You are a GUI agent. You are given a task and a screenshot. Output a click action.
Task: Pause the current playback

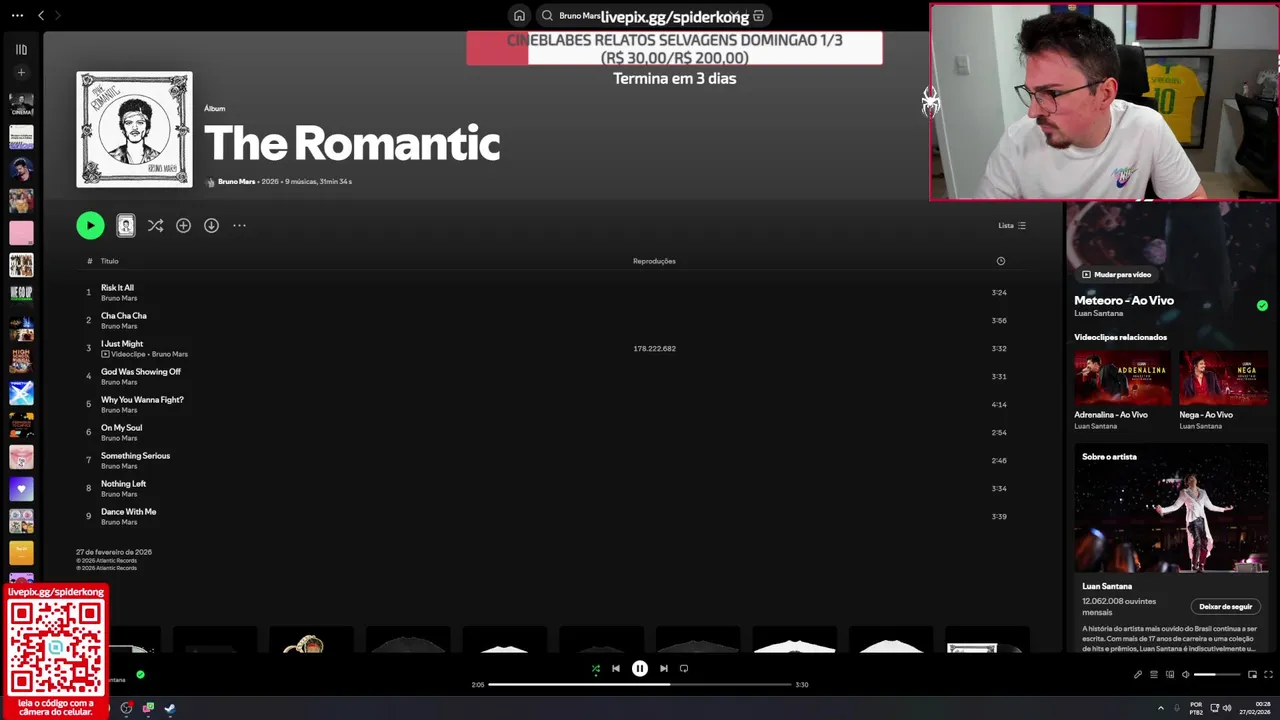coord(640,668)
